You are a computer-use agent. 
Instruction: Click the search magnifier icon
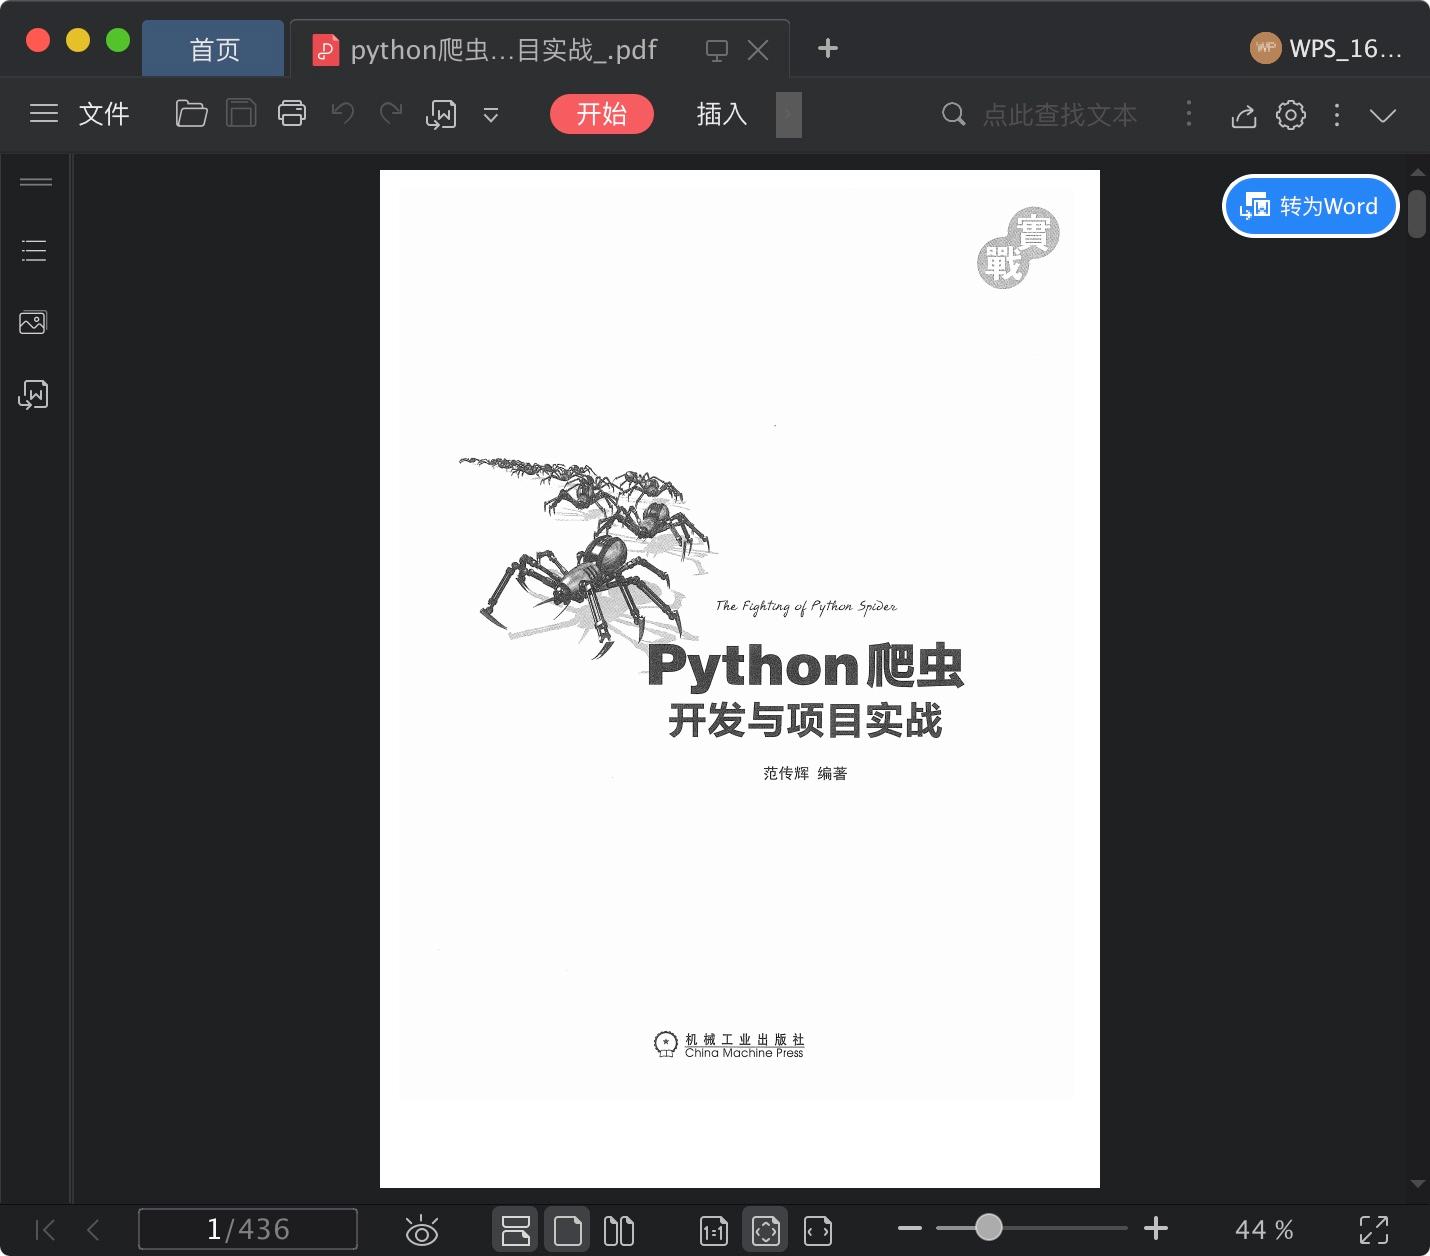[x=954, y=114]
